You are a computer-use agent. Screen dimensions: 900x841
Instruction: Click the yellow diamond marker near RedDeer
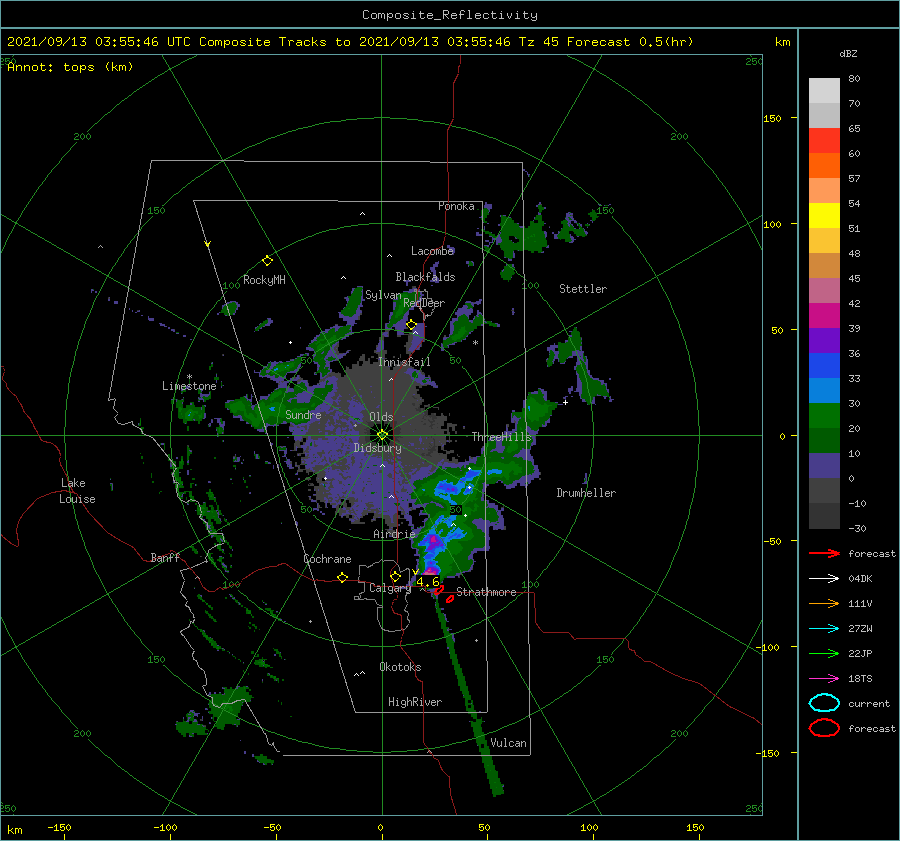click(x=412, y=325)
